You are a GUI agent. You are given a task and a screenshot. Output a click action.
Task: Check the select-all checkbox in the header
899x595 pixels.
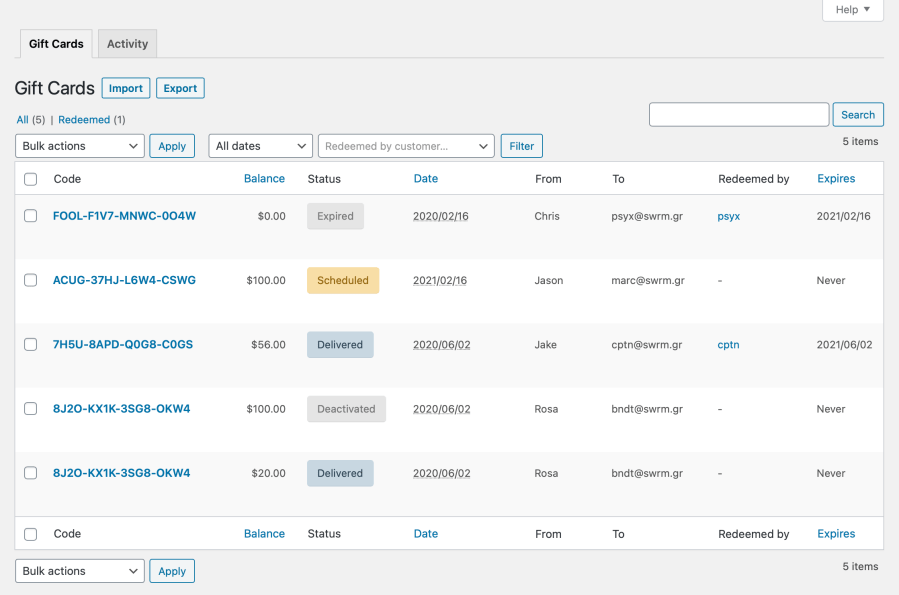(30, 178)
